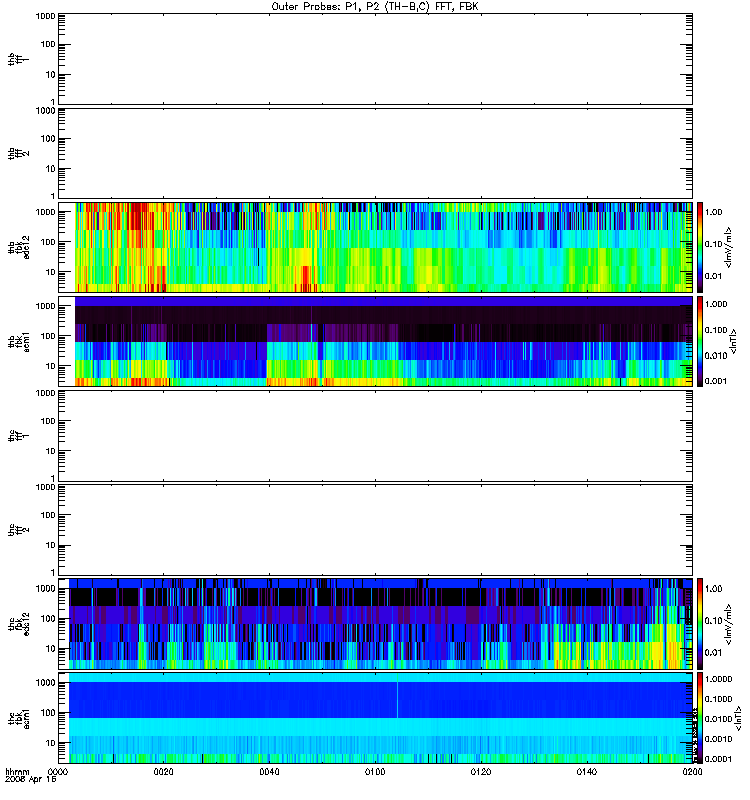This screenshot has width=750, height=800.
Task: Click the 0.010 tick on thb scm1 color bar
Action: click(x=716, y=356)
